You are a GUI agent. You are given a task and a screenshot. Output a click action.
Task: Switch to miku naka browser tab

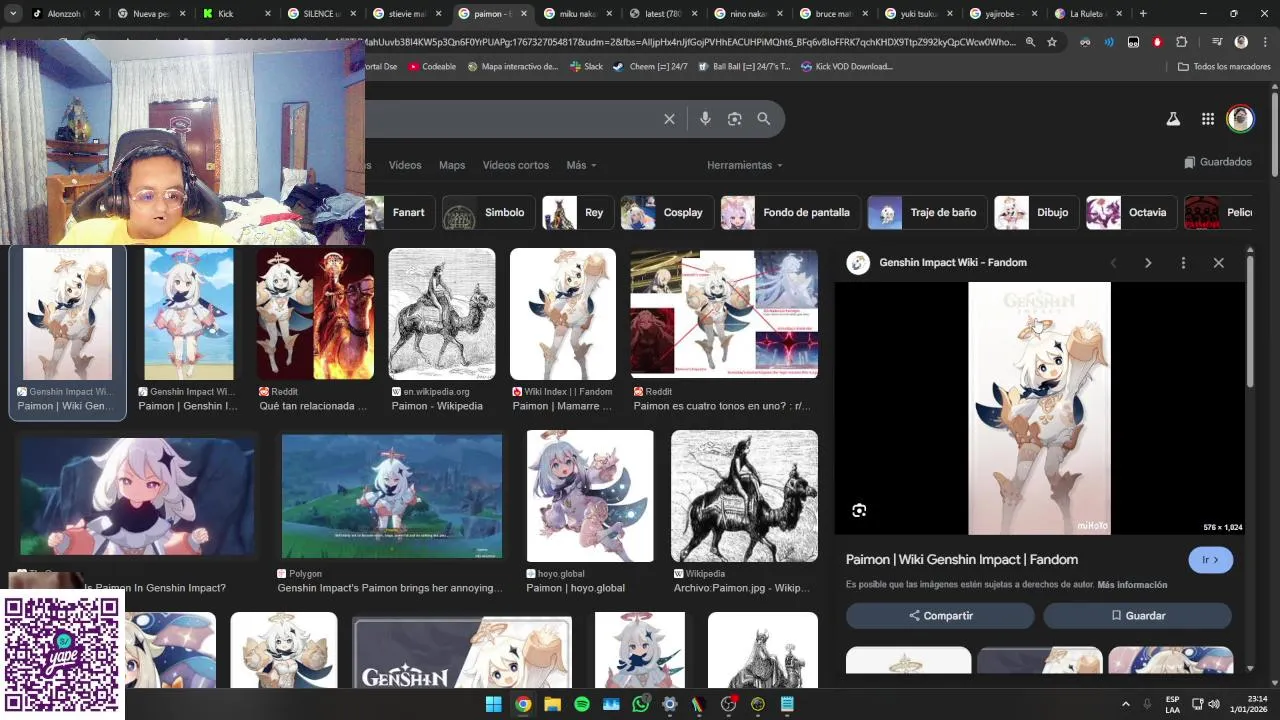(576, 14)
